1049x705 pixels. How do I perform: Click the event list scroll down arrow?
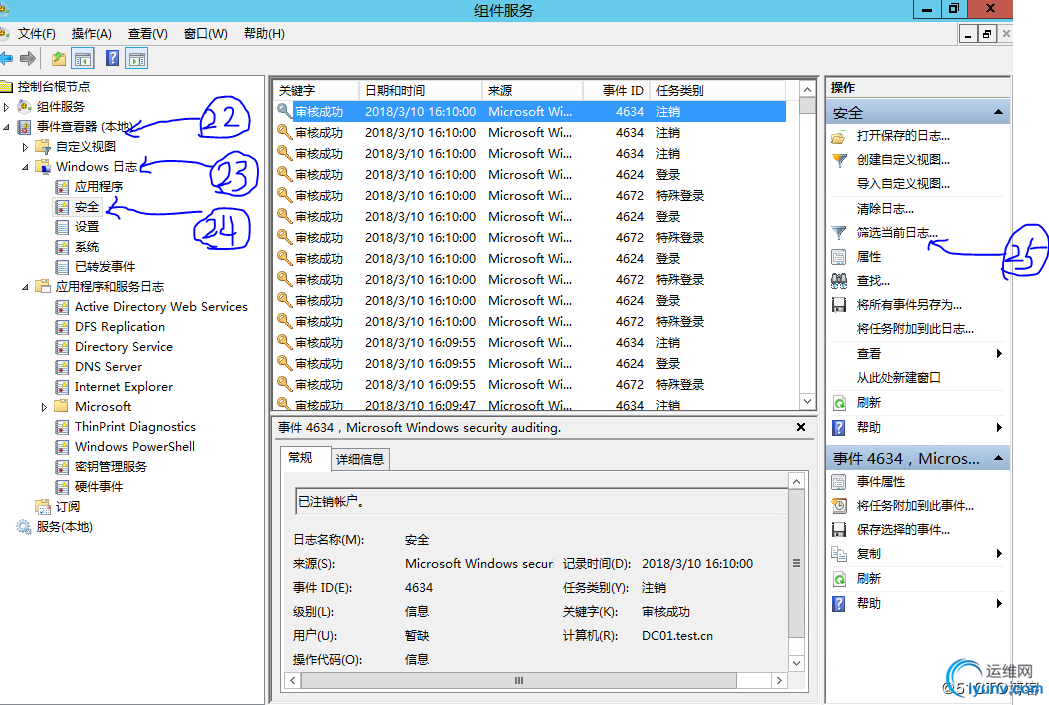pyautogui.click(x=807, y=401)
